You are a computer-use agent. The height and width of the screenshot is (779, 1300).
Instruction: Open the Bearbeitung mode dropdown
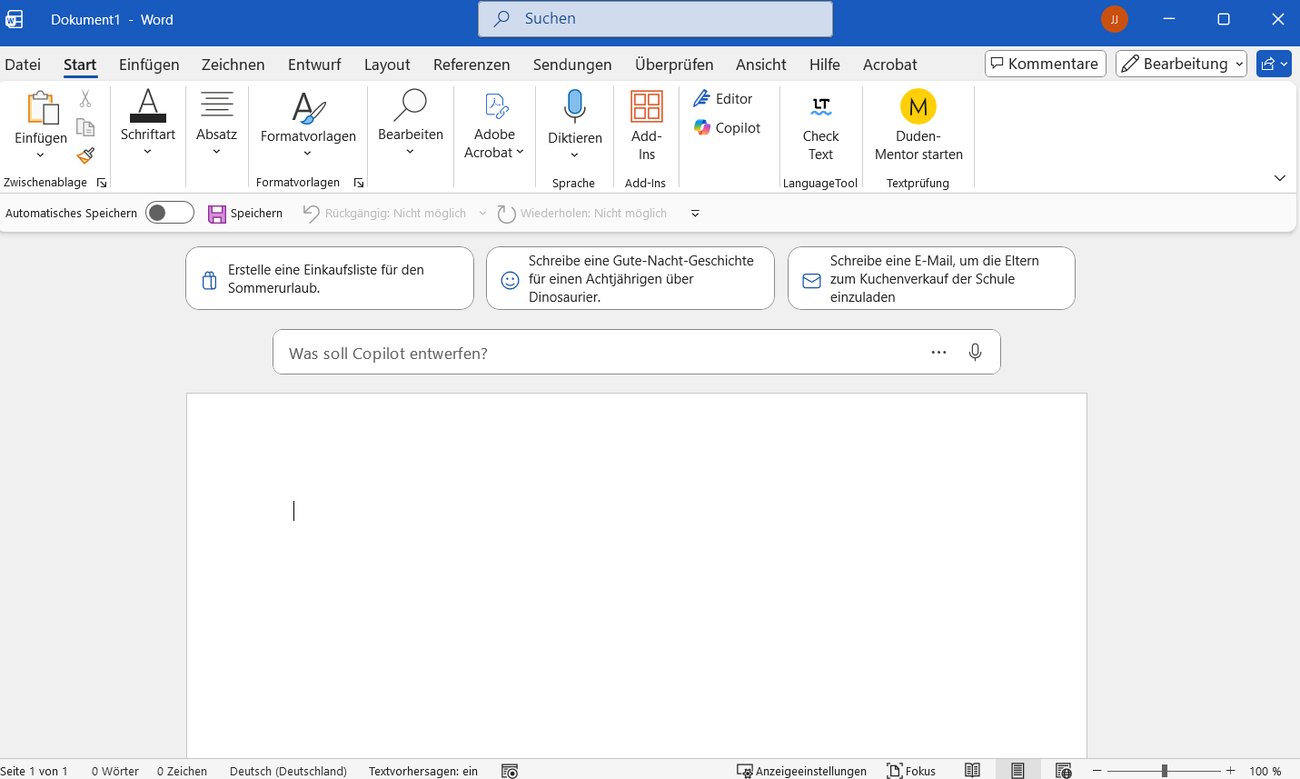click(x=1181, y=64)
